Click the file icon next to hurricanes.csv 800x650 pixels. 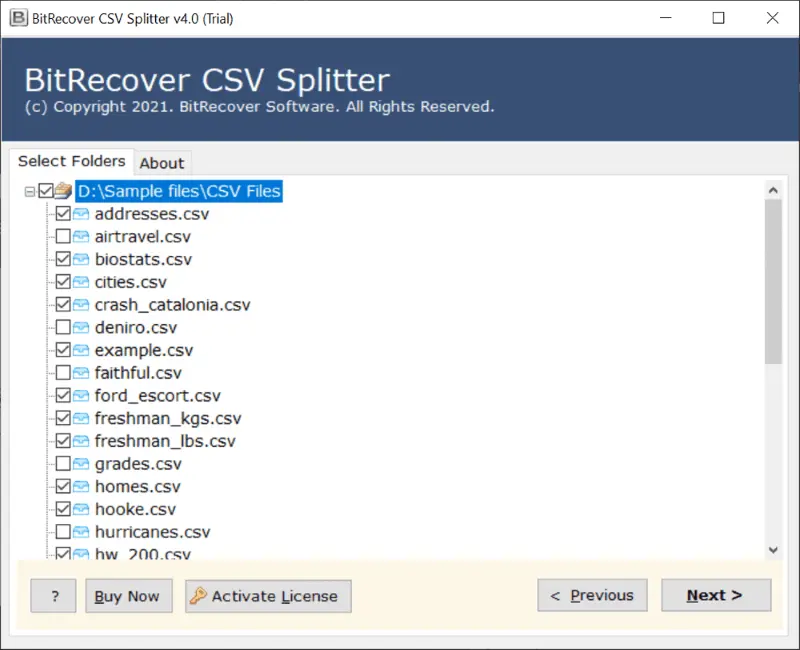point(81,532)
